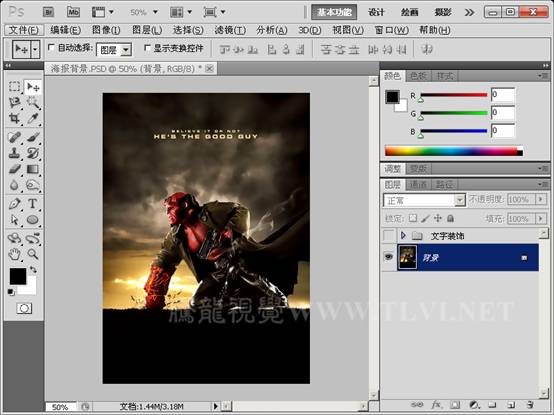The width and height of the screenshot is (554, 415).
Task: Switch to the 通道 channels tab
Action: (x=418, y=184)
